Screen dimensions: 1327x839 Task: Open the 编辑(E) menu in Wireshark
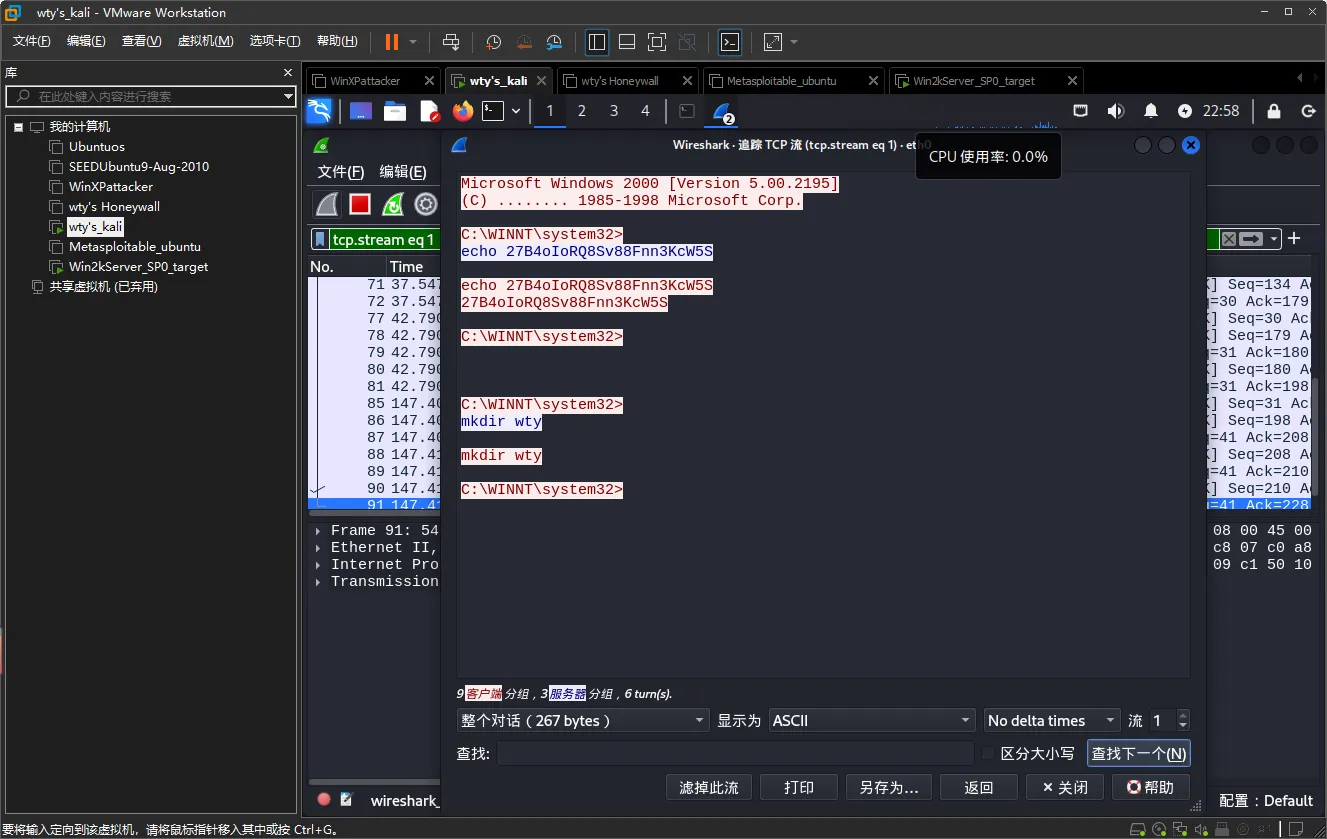tap(401, 172)
